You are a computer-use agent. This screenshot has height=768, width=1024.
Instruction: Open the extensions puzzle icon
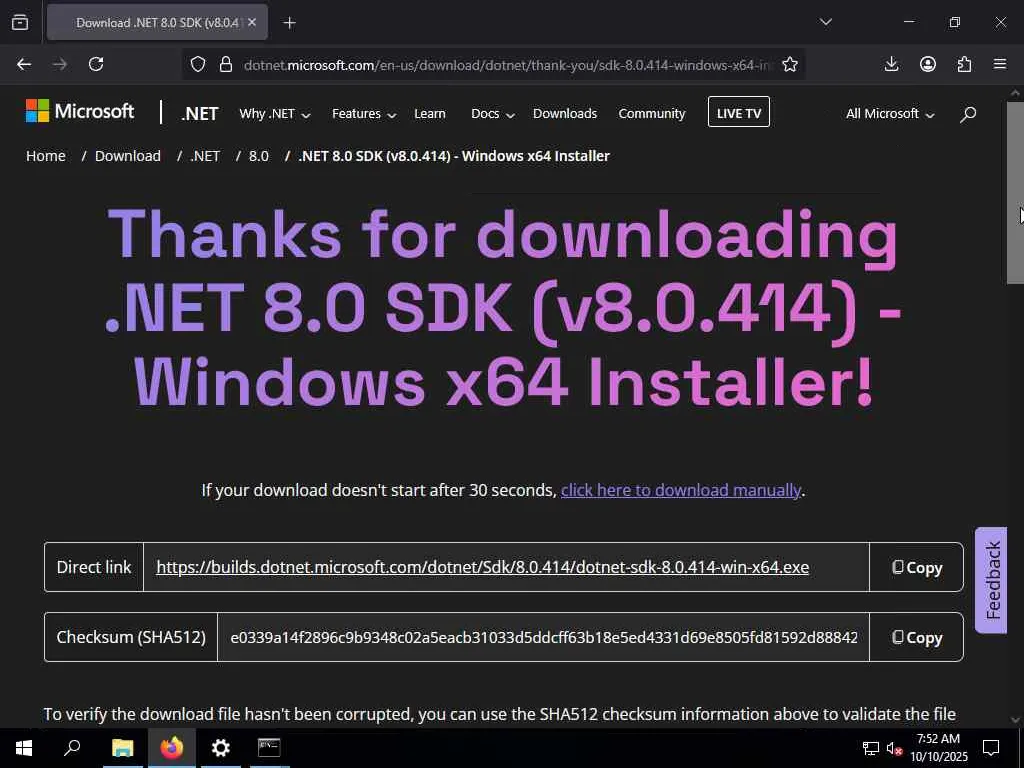coord(964,64)
